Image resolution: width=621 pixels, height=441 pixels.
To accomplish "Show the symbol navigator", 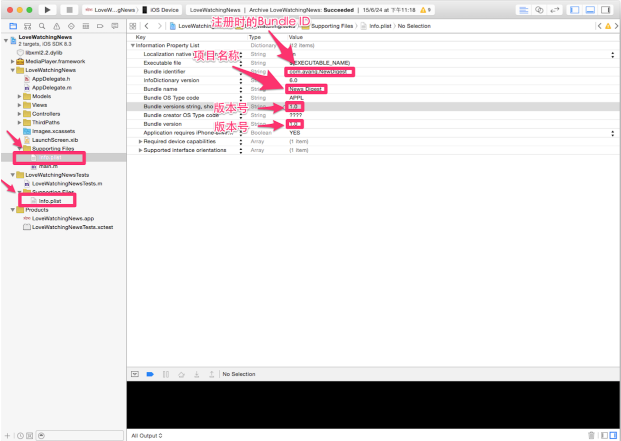I will [x=27, y=26].
